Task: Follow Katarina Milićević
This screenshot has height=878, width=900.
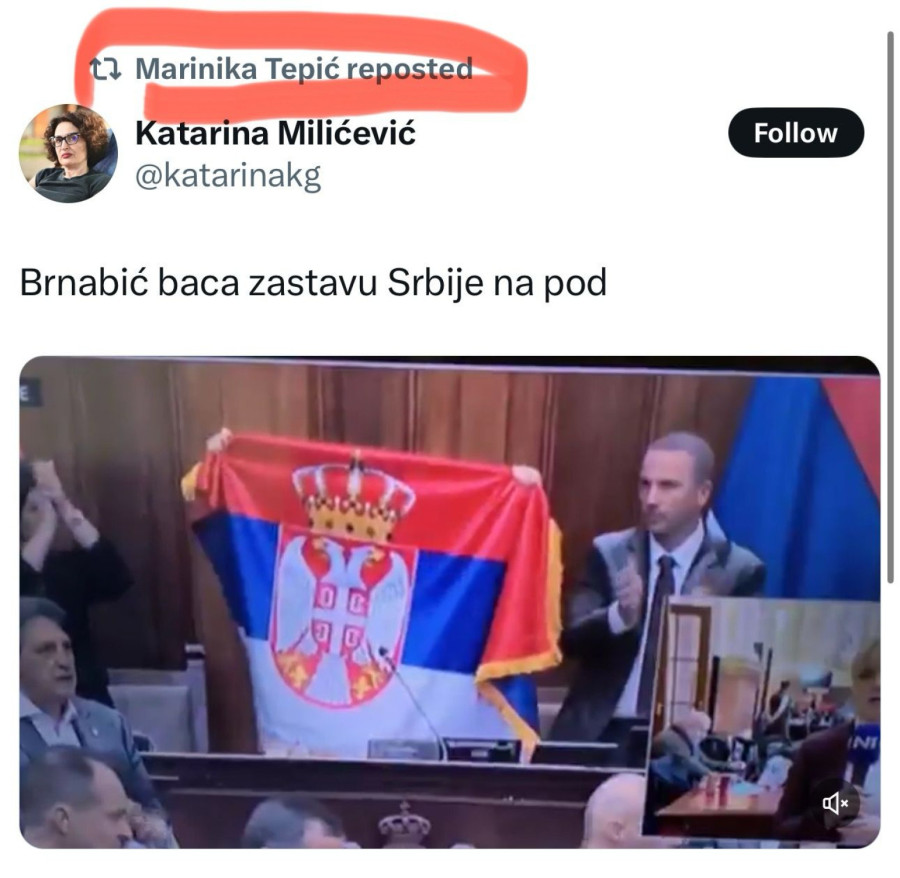Action: point(796,133)
